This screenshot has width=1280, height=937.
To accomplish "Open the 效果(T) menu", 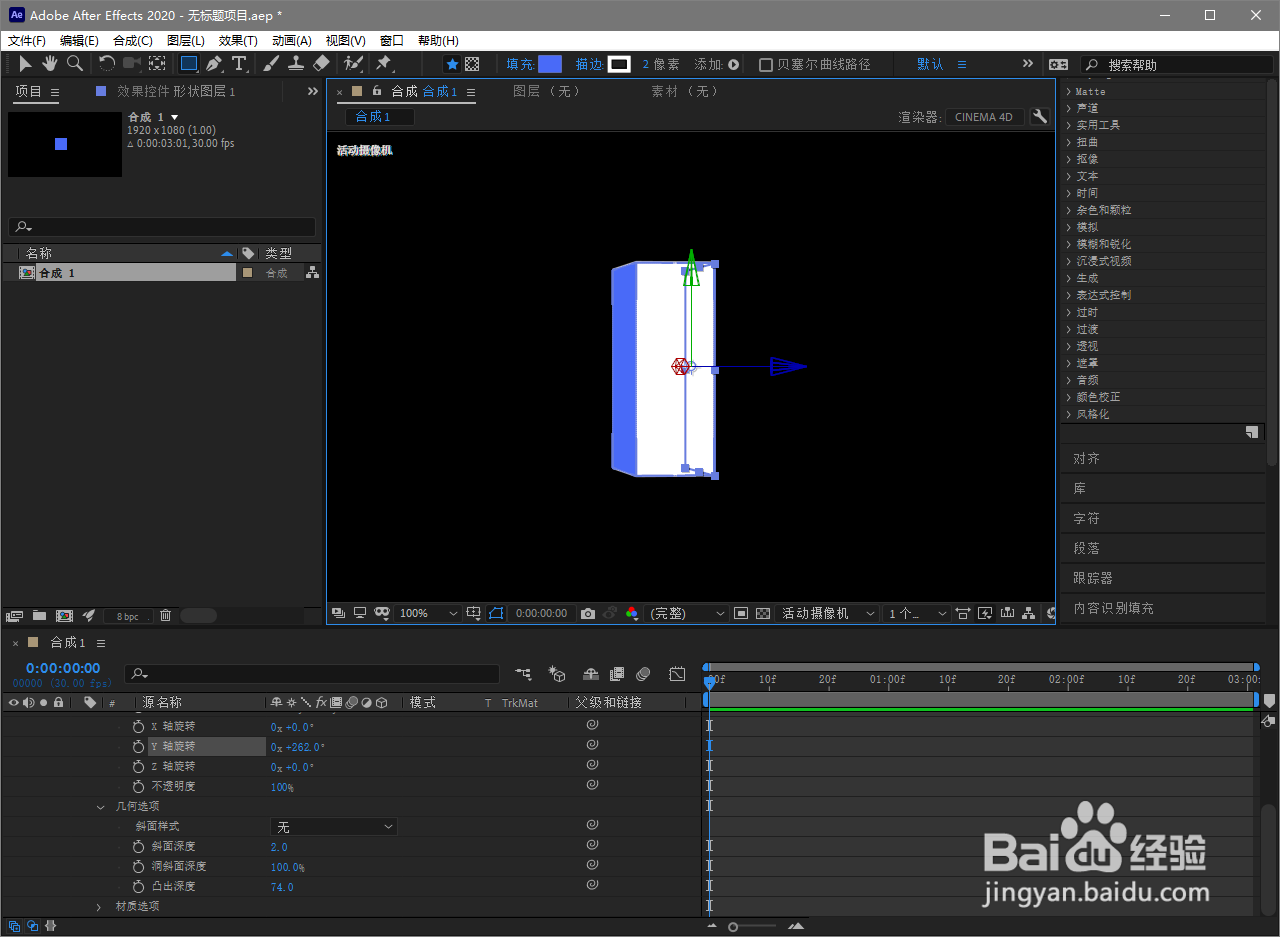I will [x=237, y=40].
